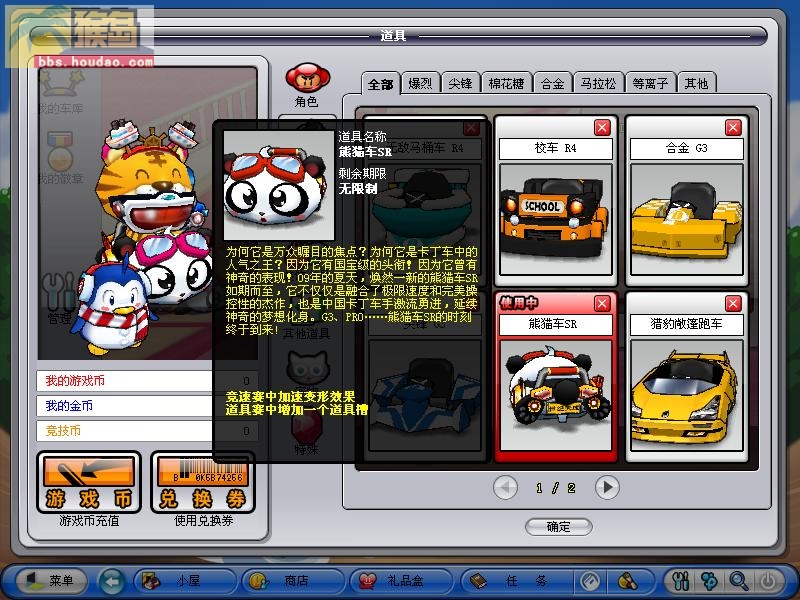Click the panda kart preview image in tooltip
Image resolution: width=800 pixels, height=600 pixels.
(x=279, y=185)
